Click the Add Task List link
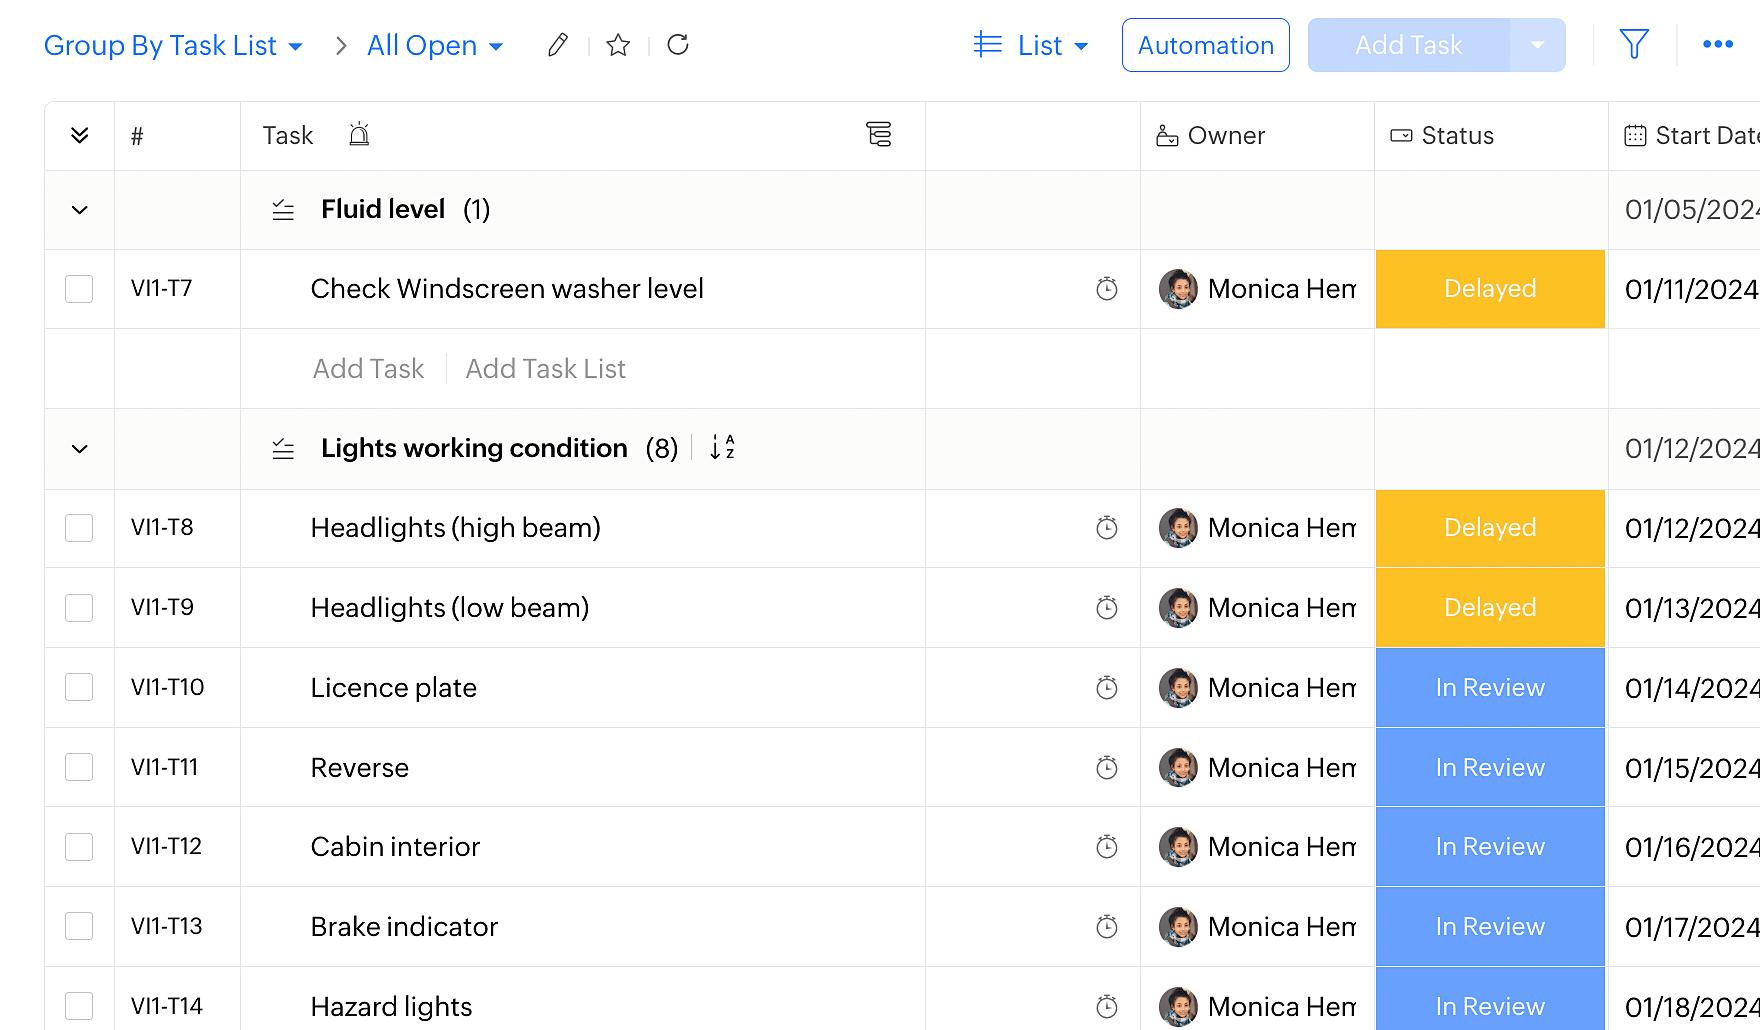Image resolution: width=1760 pixels, height=1030 pixels. (x=545, y=369)
